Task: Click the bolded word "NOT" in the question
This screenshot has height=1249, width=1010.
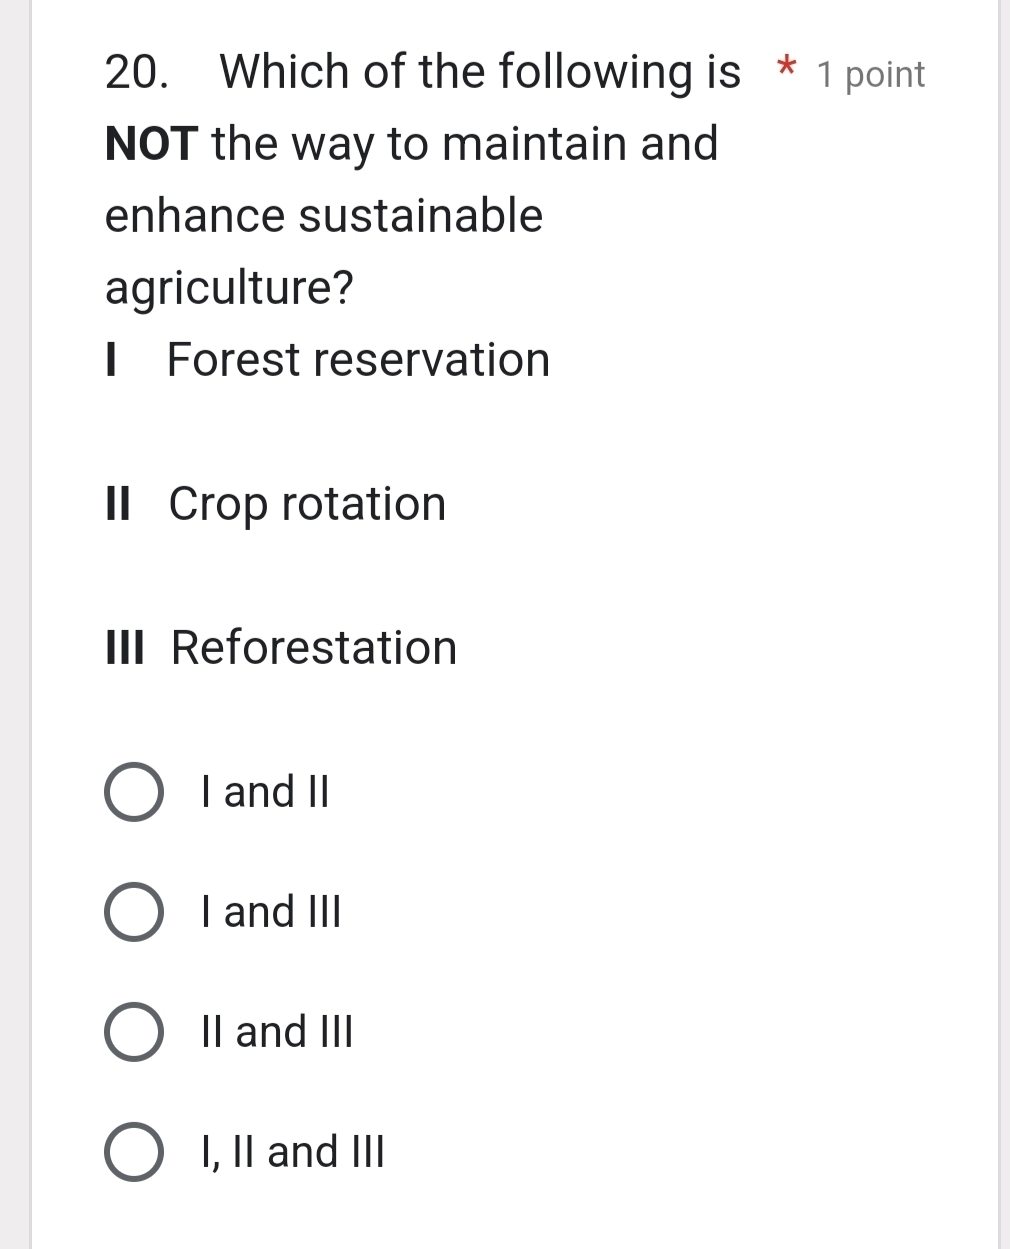Action: click(149, 143)
